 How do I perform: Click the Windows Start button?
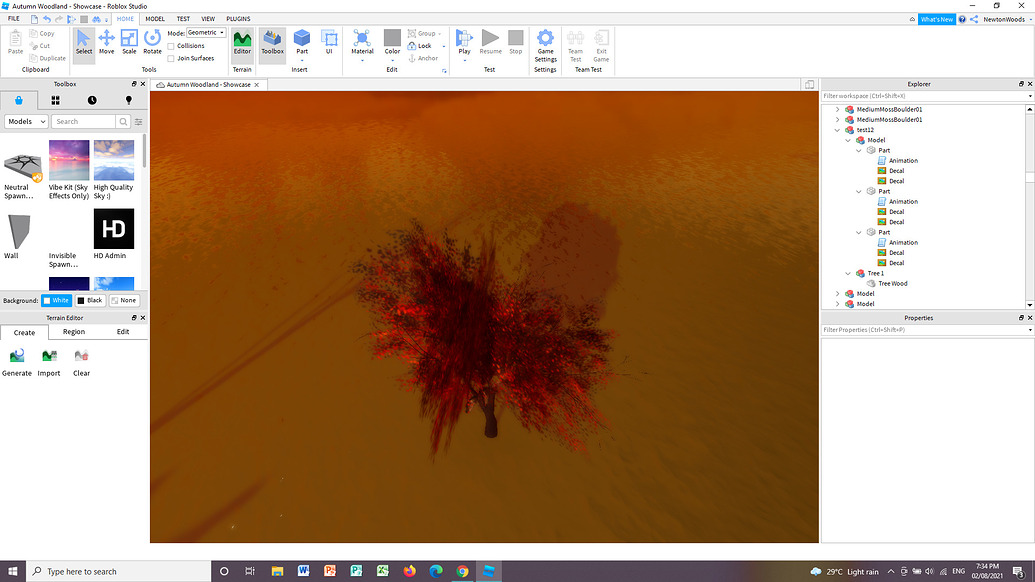click(13, 571)
